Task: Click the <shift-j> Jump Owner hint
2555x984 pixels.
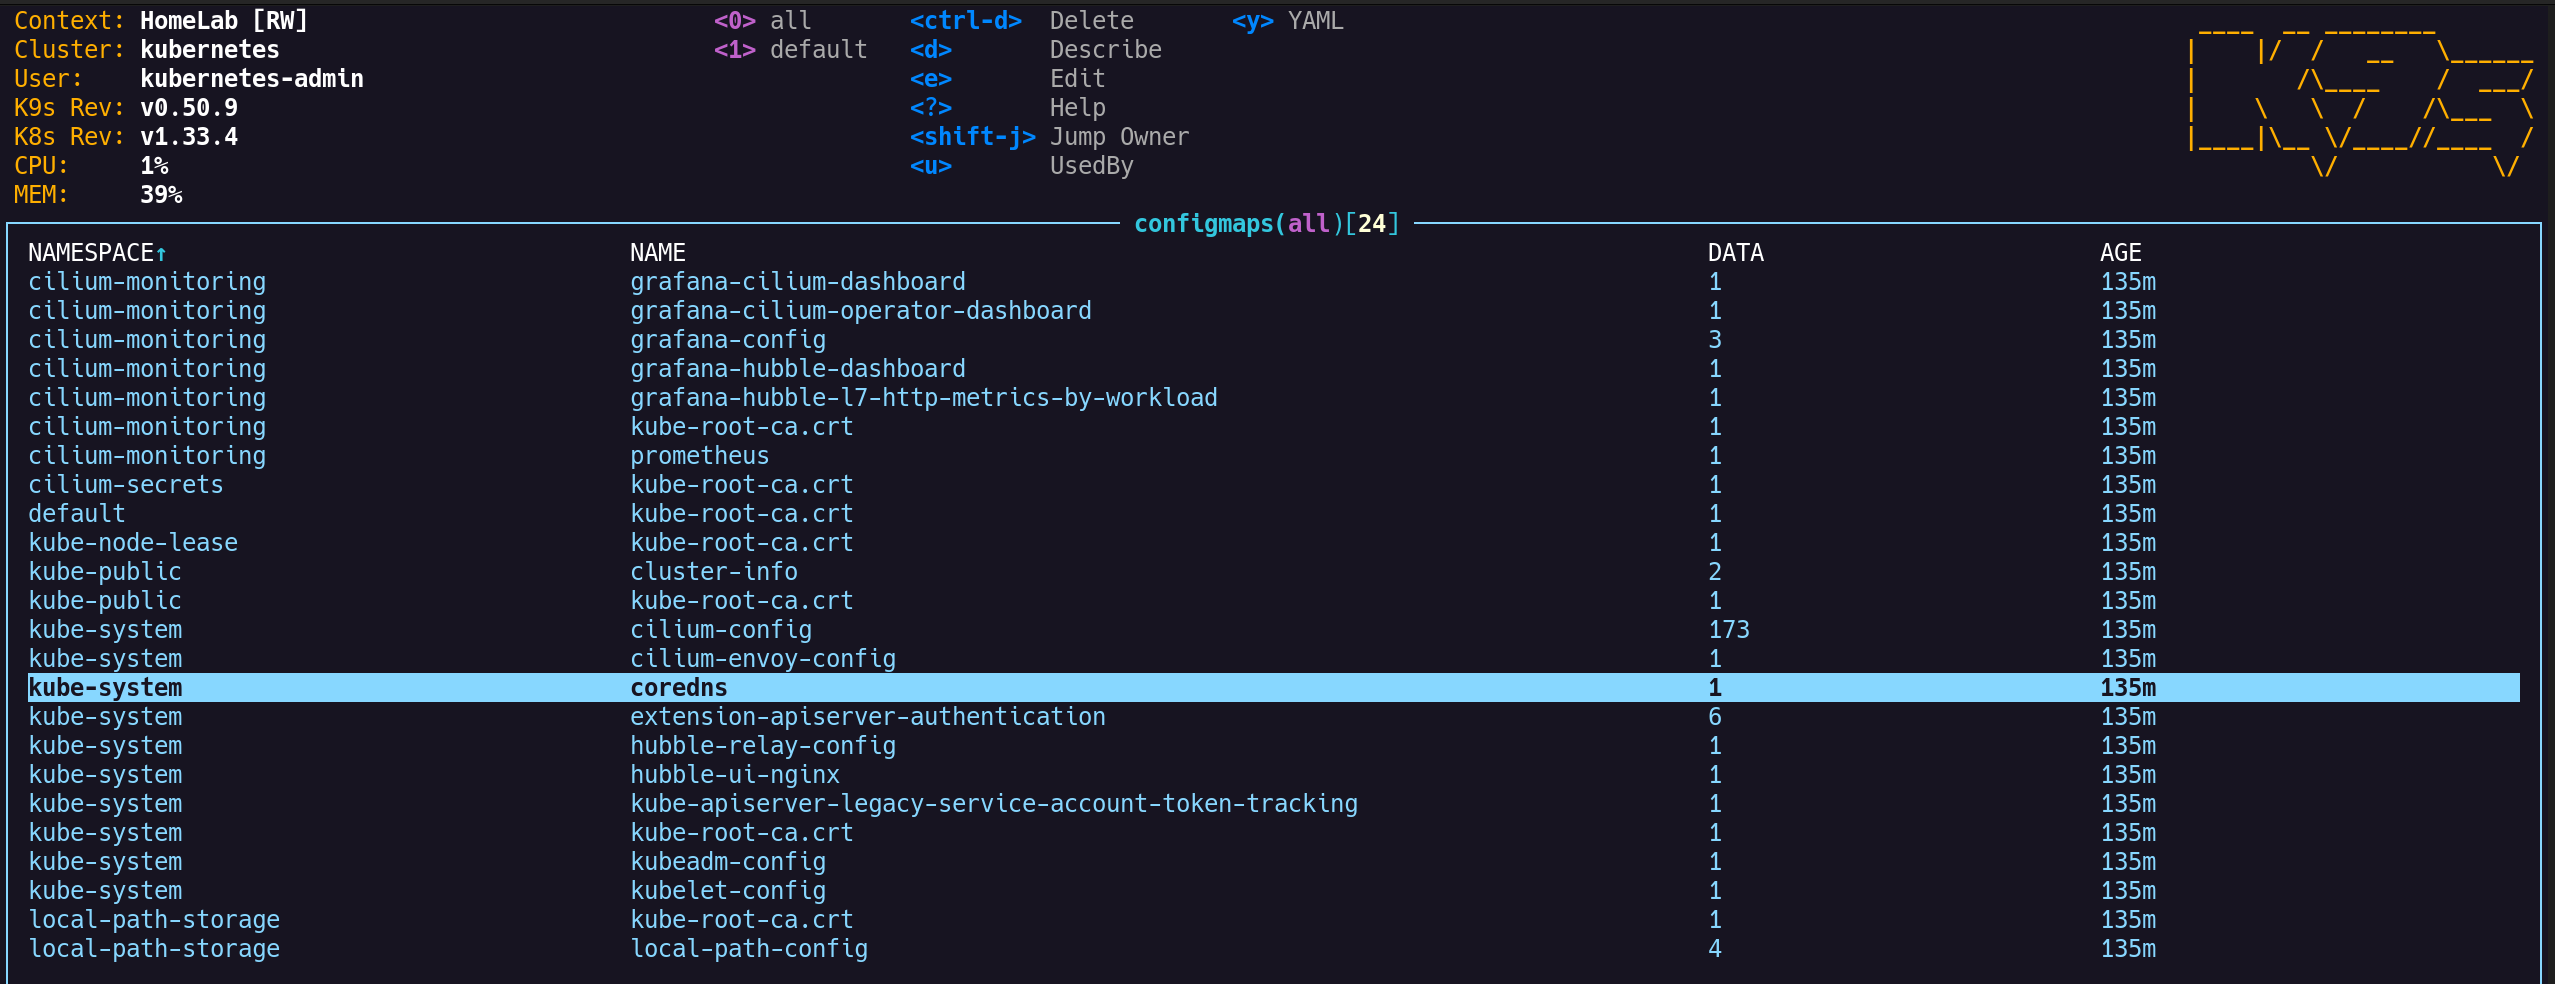Action: [1050, 137]
